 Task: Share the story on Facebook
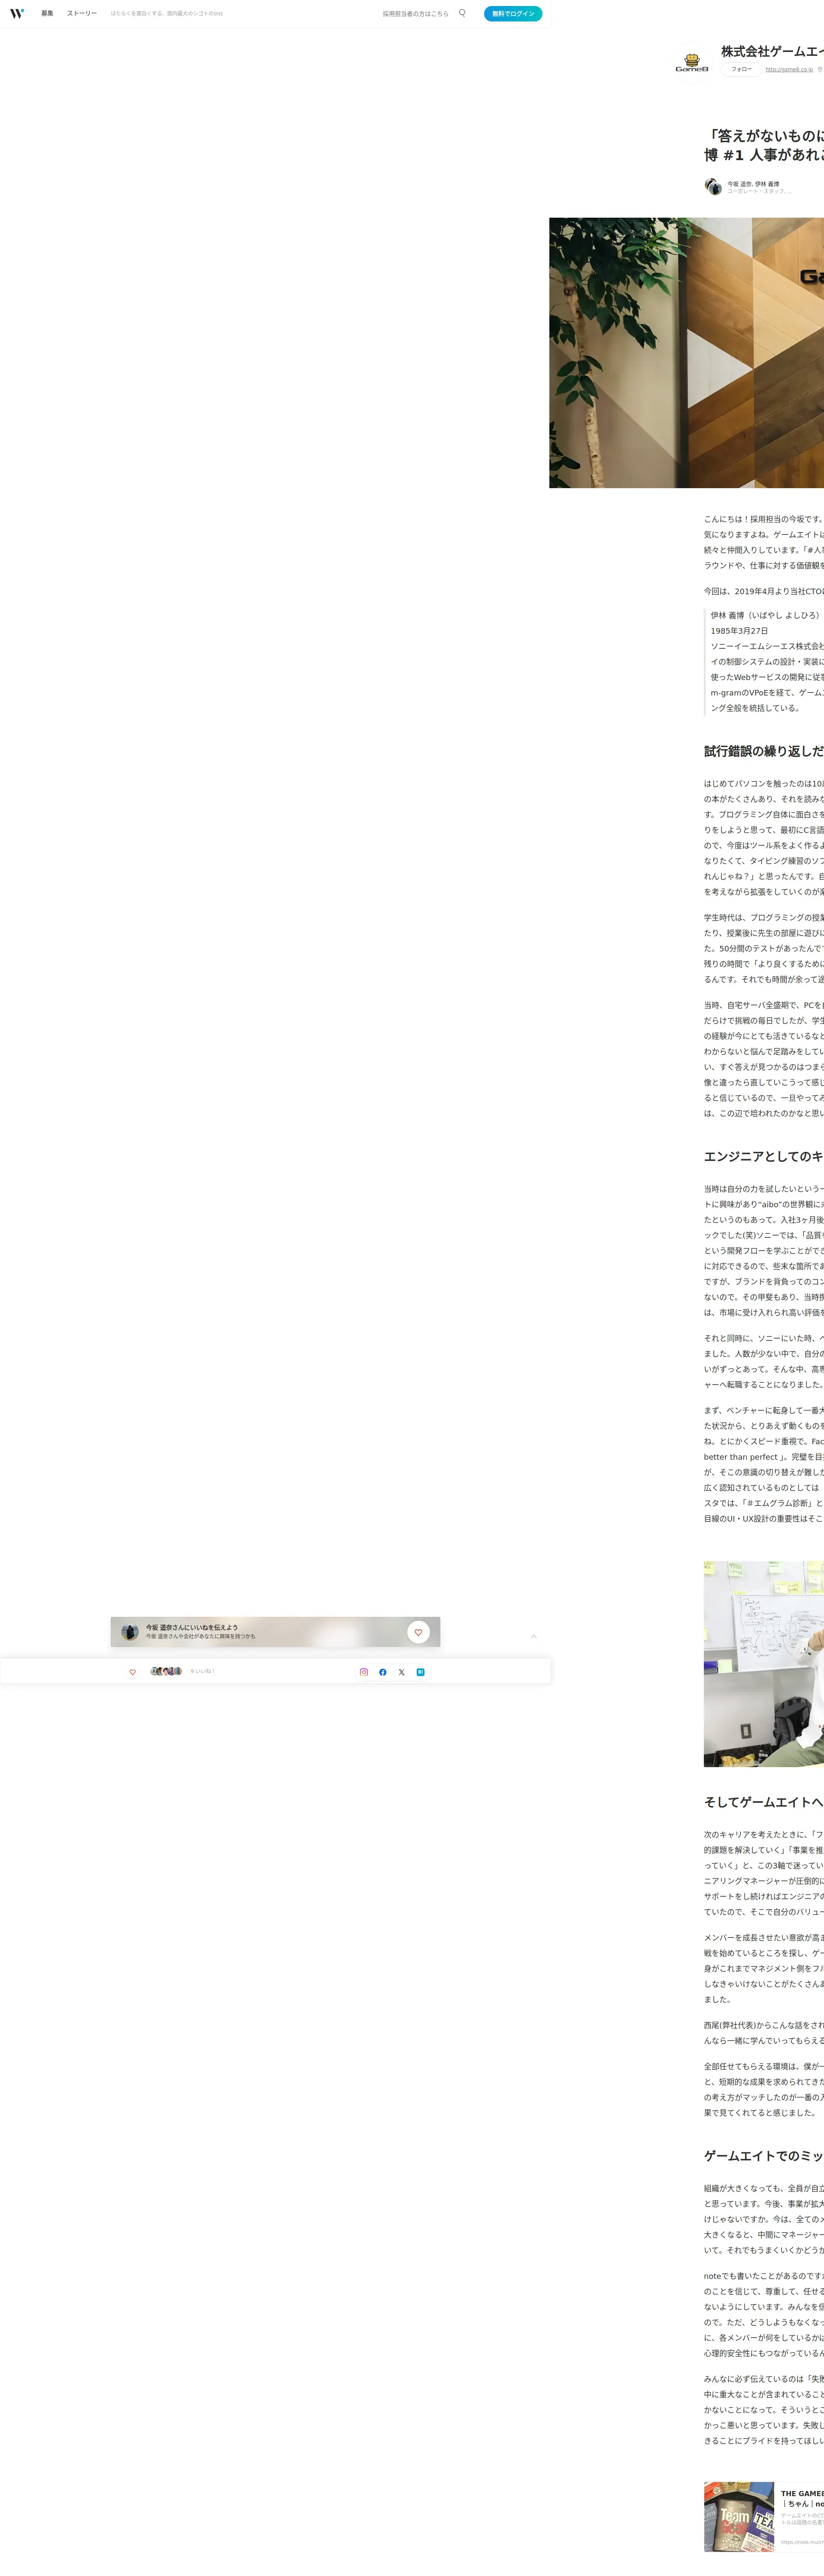(x=382, y=1672)
